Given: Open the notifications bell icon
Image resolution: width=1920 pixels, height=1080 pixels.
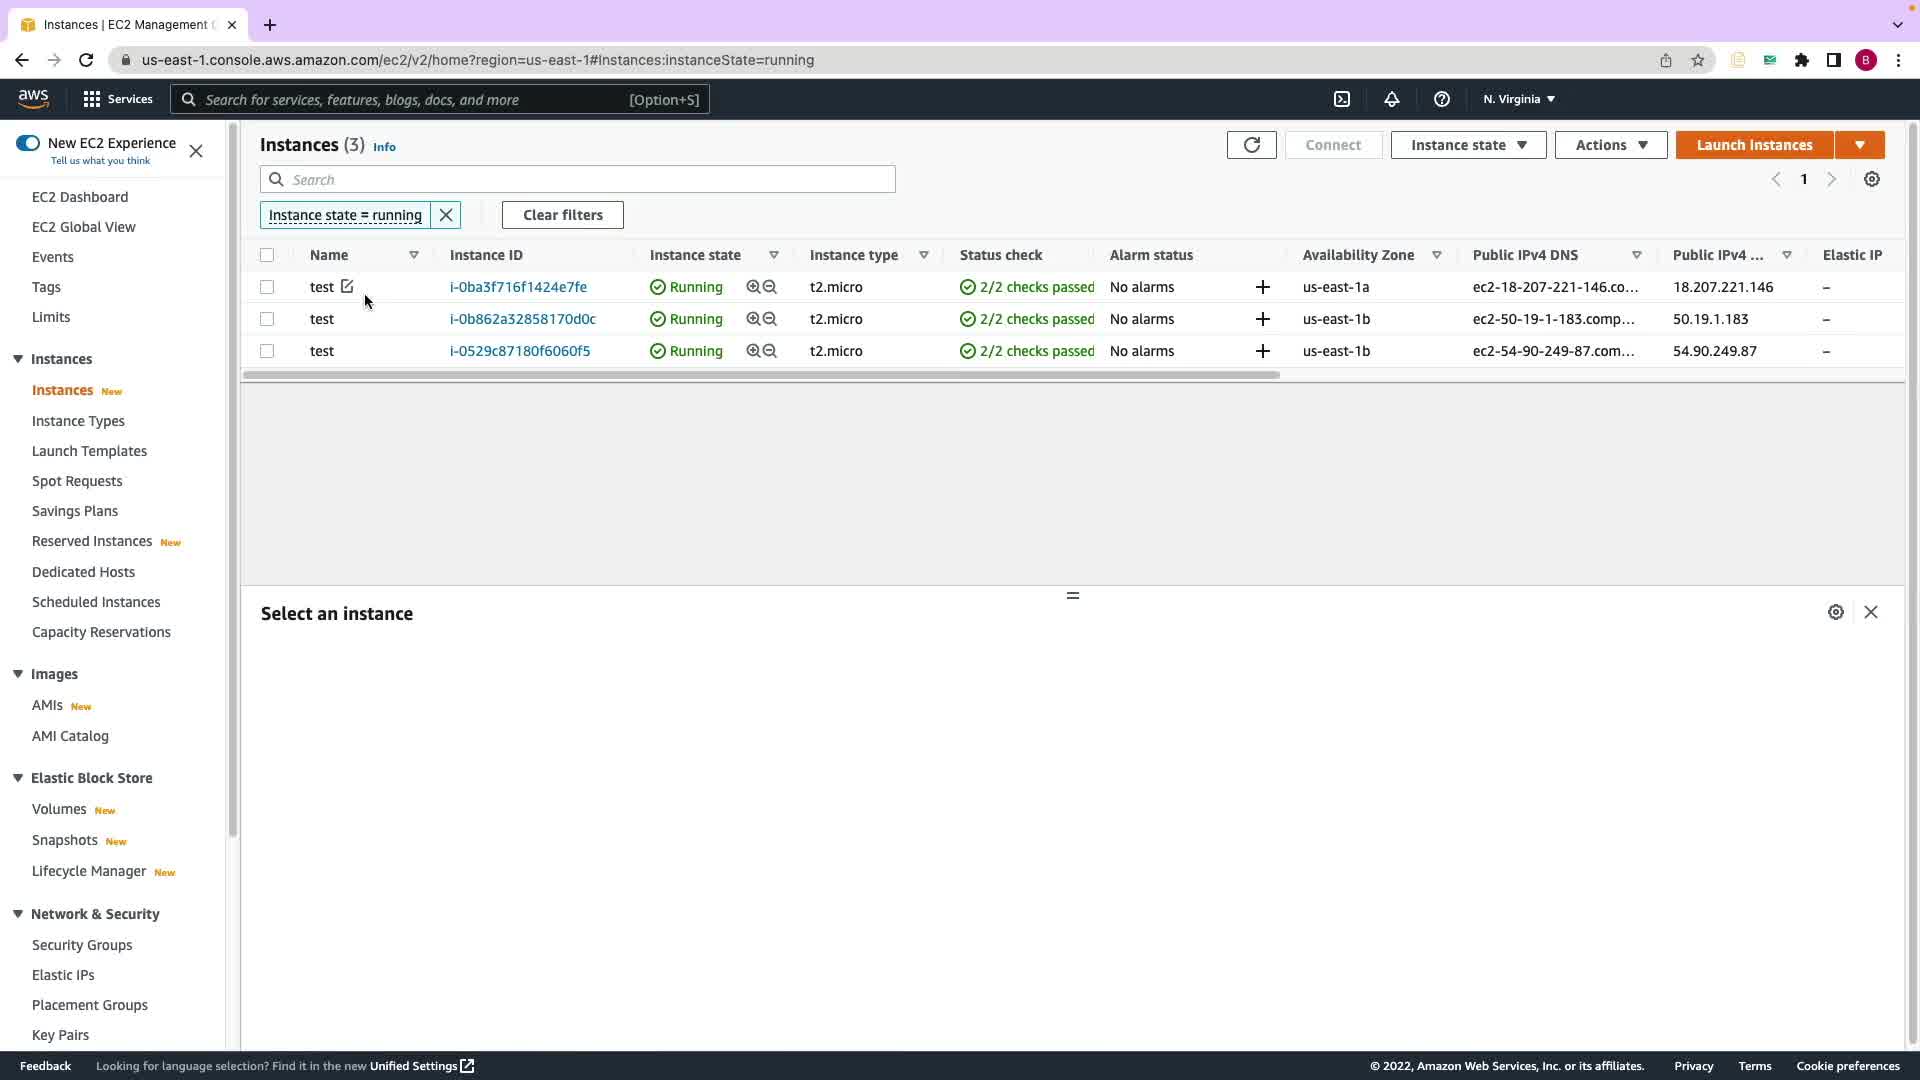Looking at the screenshot, I should click(x=1391, y=99).
